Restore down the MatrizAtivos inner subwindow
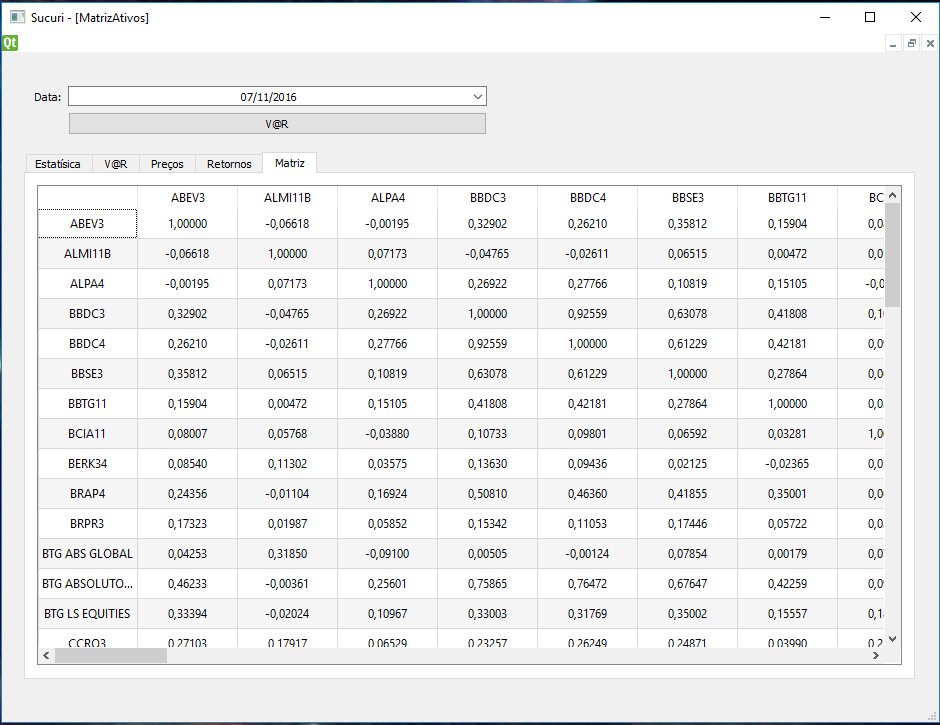This screenshot has width=940, height=725. pos(911,43)
